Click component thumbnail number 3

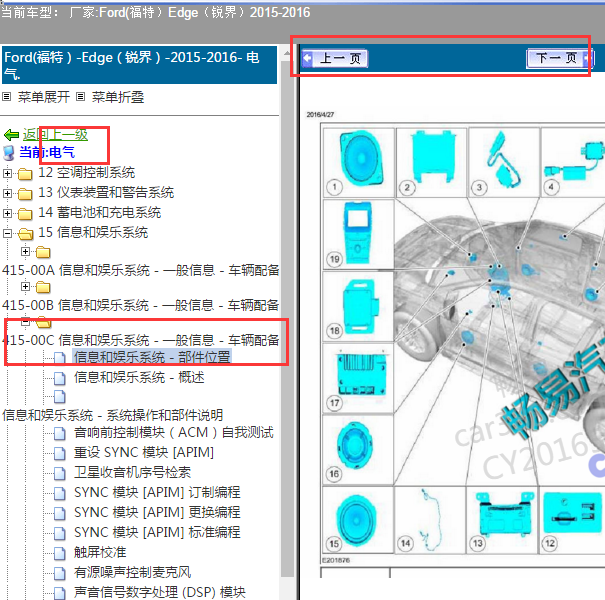point(504,162)
